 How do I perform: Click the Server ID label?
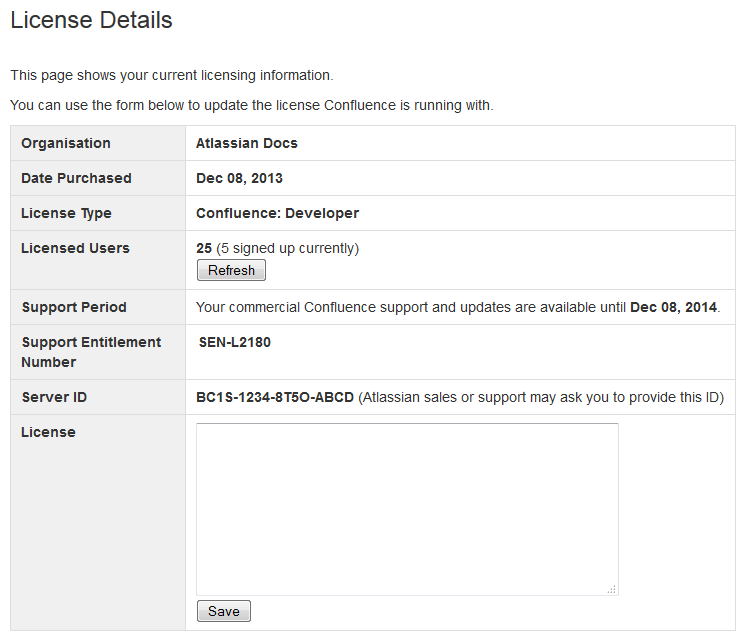(x=54, y=397)
